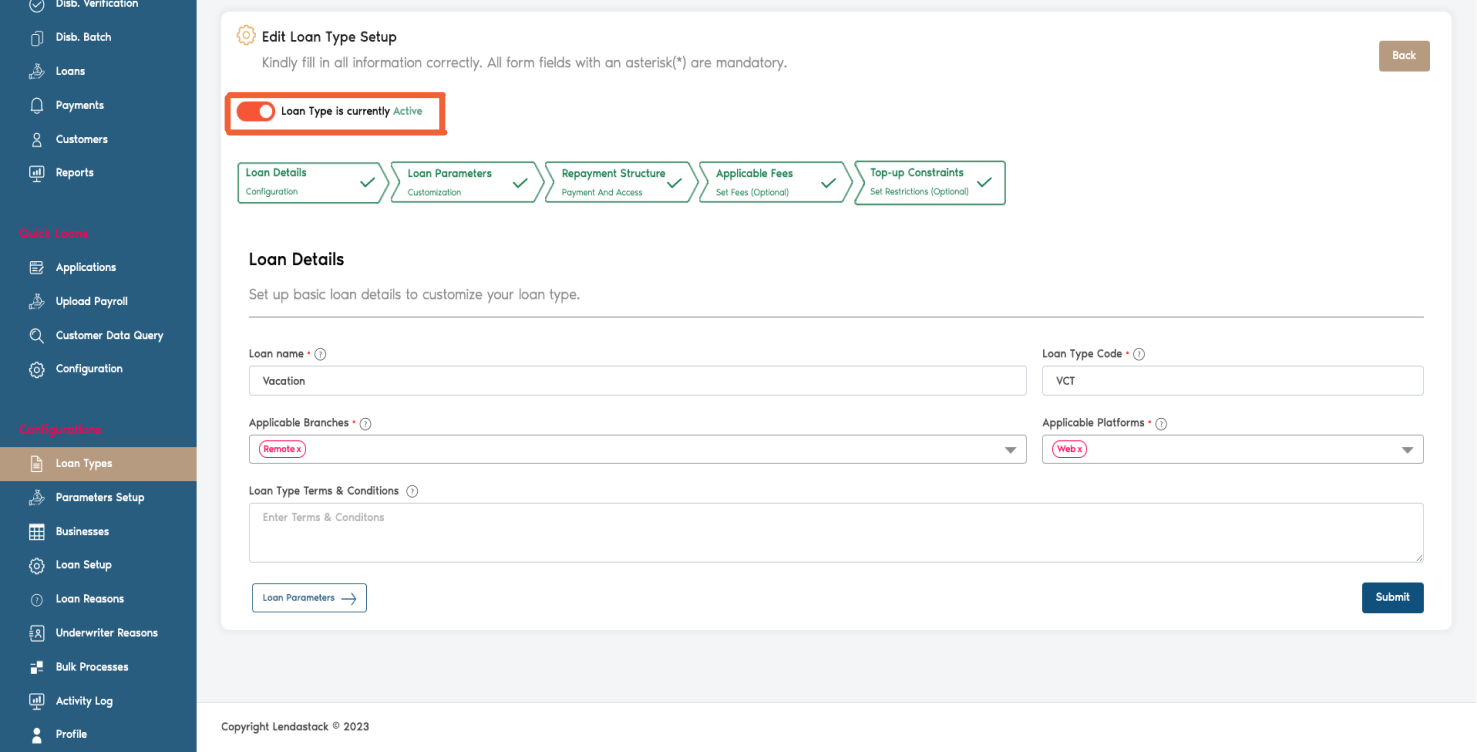Select the Applicable Fees step
The height and width of the screenshot is (752, 1477).
pos(767,182)
